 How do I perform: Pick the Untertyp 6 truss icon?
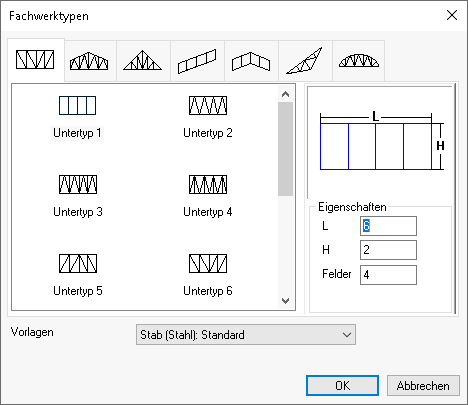point(208,264)
